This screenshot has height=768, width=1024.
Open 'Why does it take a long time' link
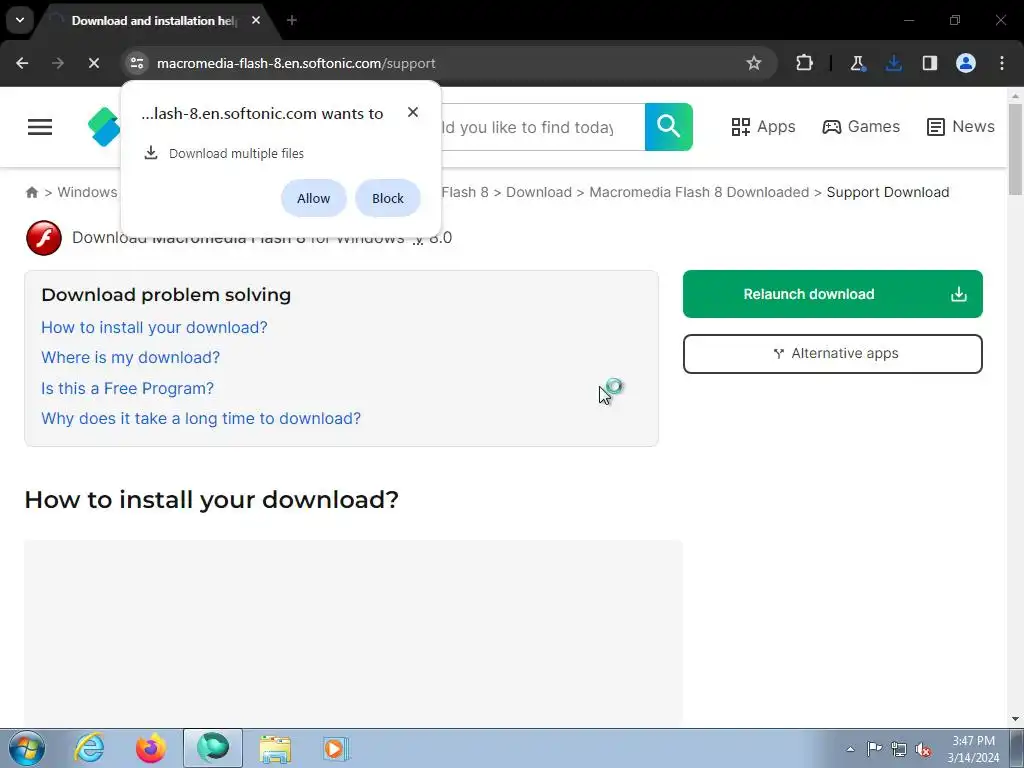pyautogui.click(x=201, y=418)
